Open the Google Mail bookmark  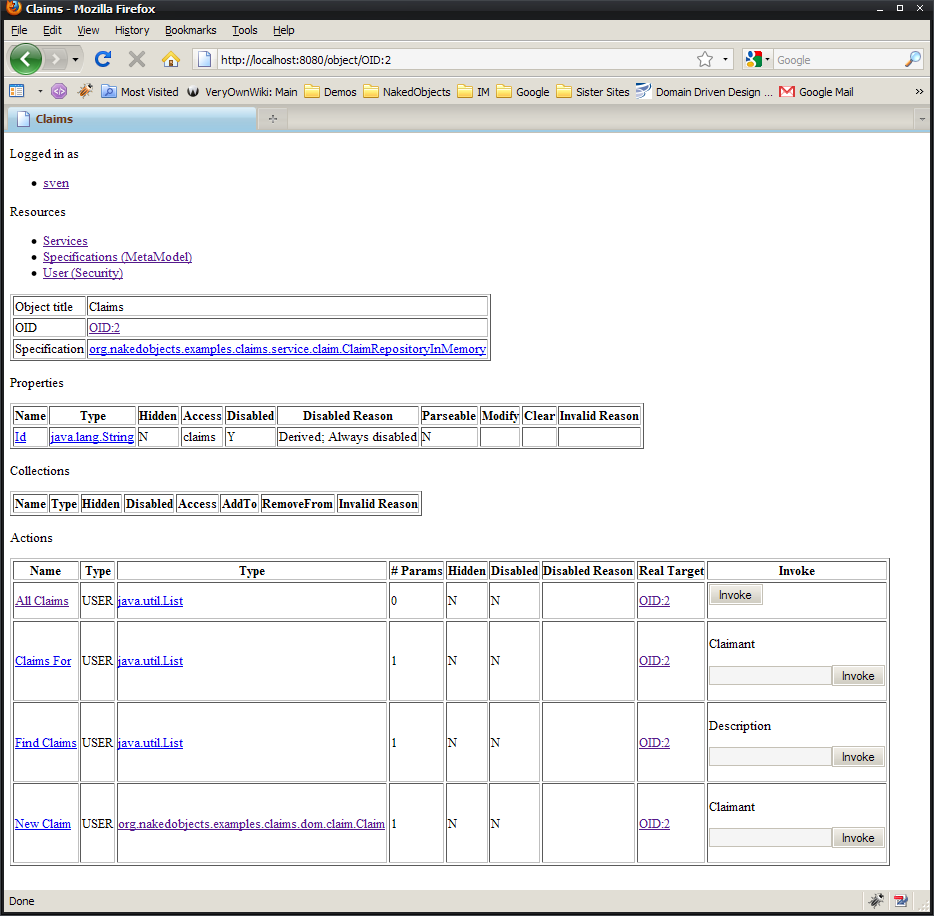[x=816, y=92]
